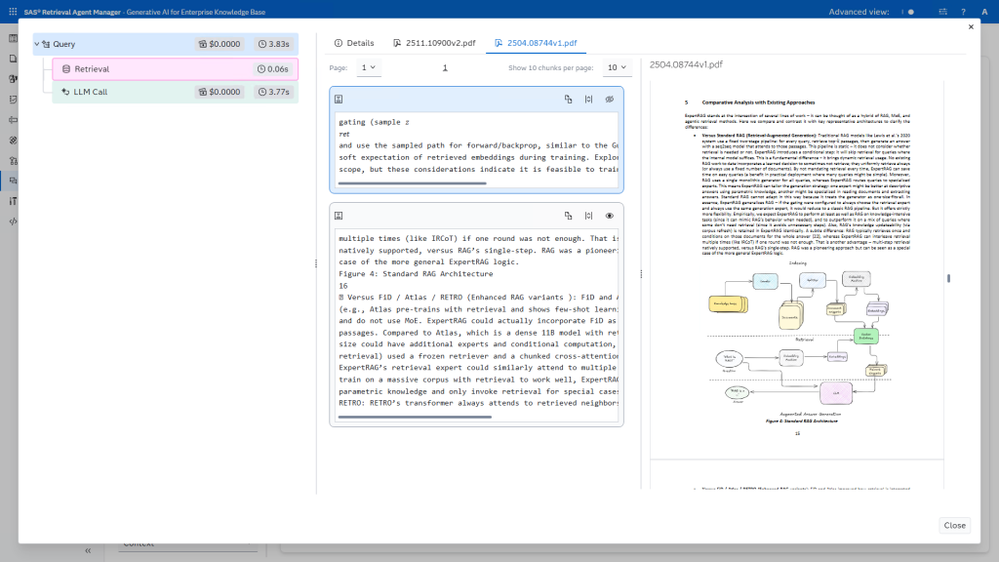The height and width of the screenshot is (562, 999).
Task: Select the LLM Call step
Action: (x=175, y=92)
